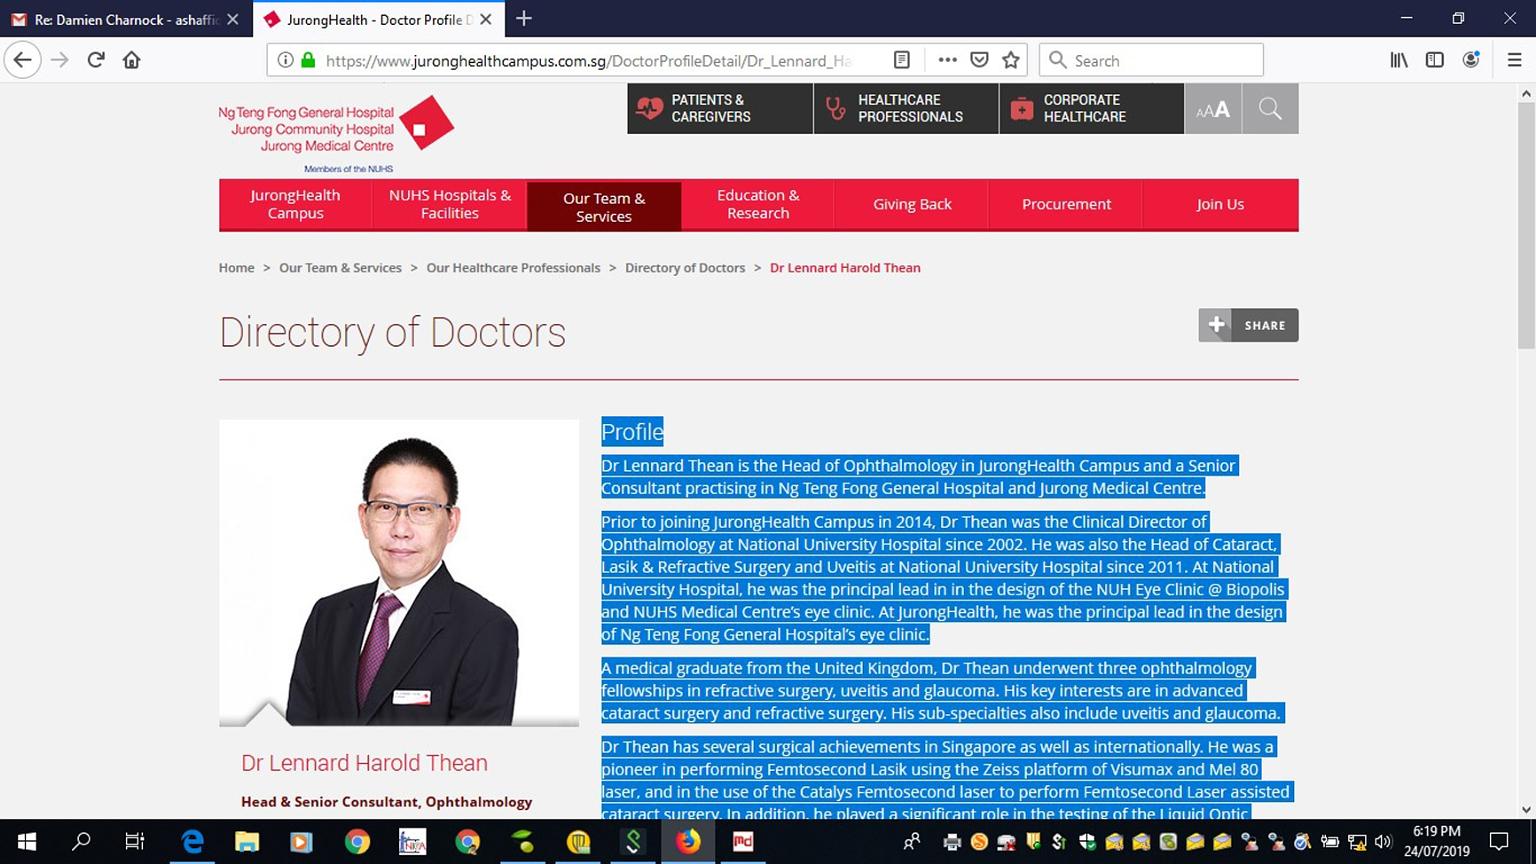Viewport: 1536px width, 864px height.
Task: Select Education & Research in the navigation
Action: (x=757, y=205)
